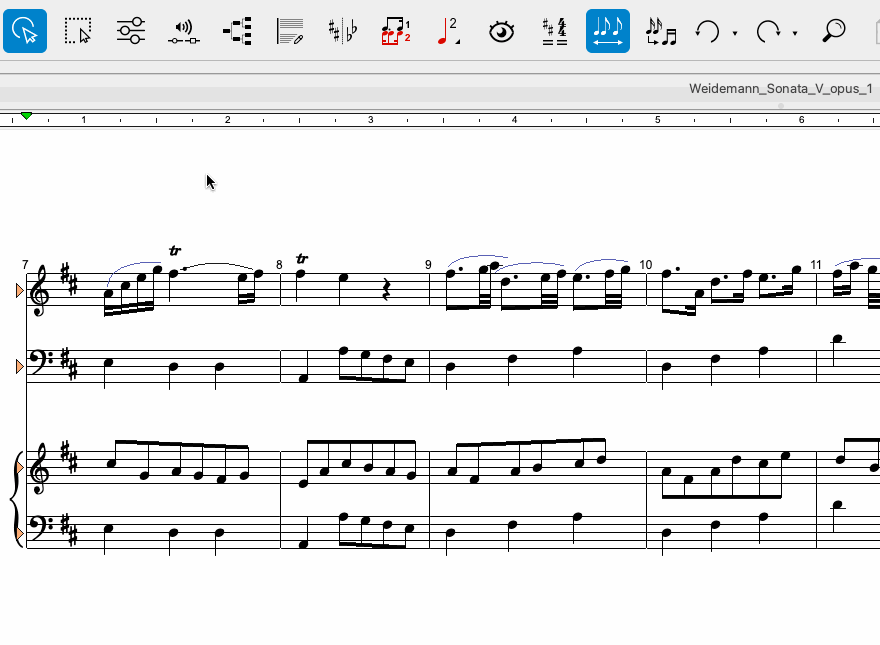Viewport: 880px width, 645px height.
Task: Click the magnifying glass zoom tool
Action: coord(834,30)
